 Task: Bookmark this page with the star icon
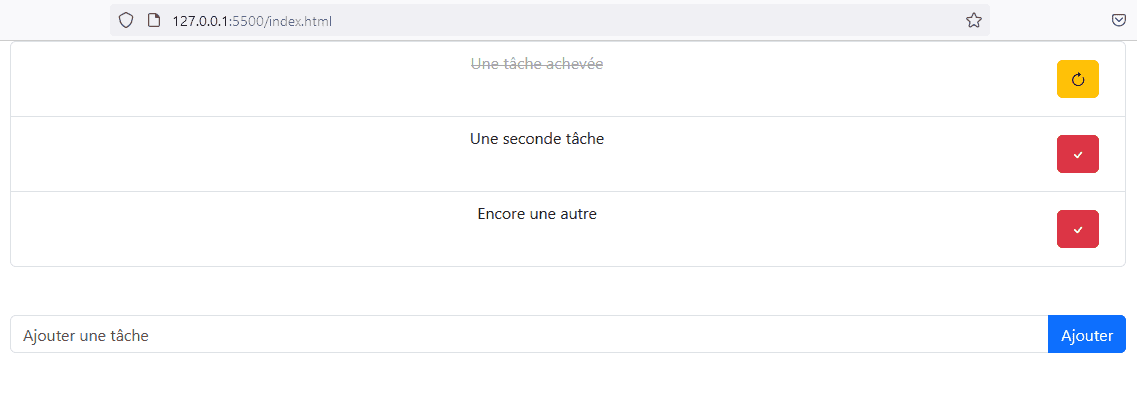click(x=973, y=20)
